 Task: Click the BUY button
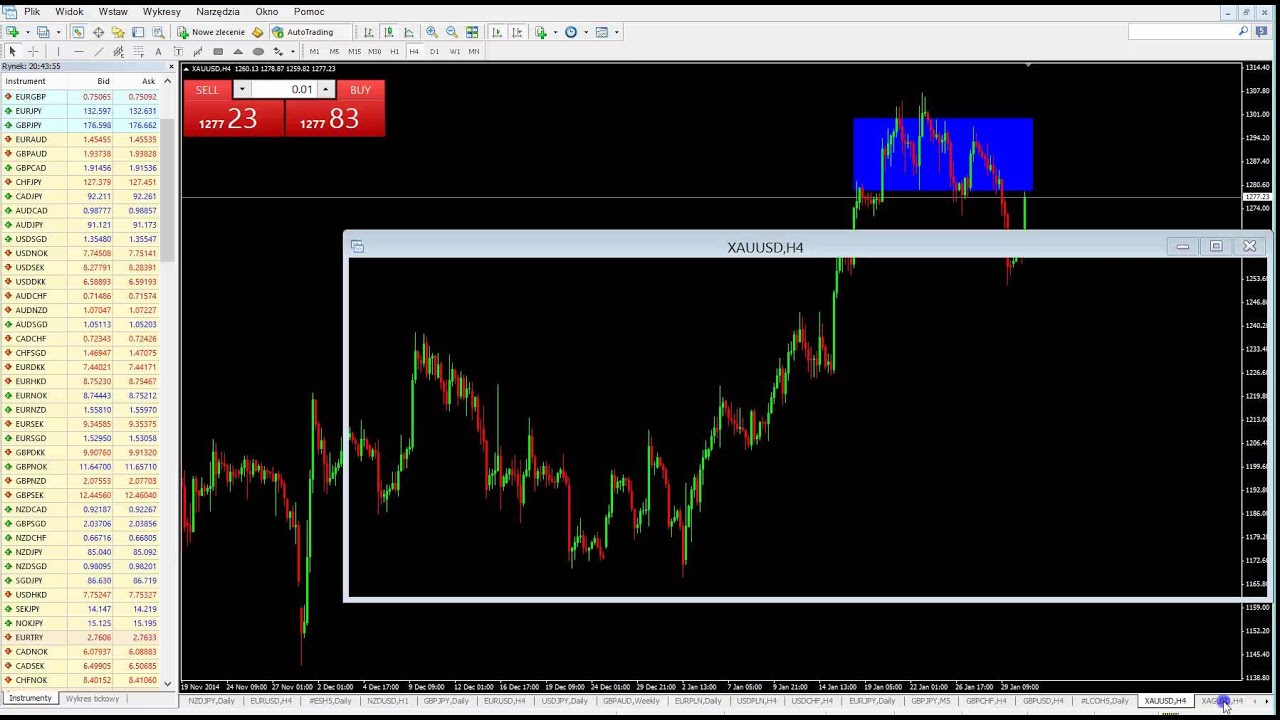pos(360,90)
